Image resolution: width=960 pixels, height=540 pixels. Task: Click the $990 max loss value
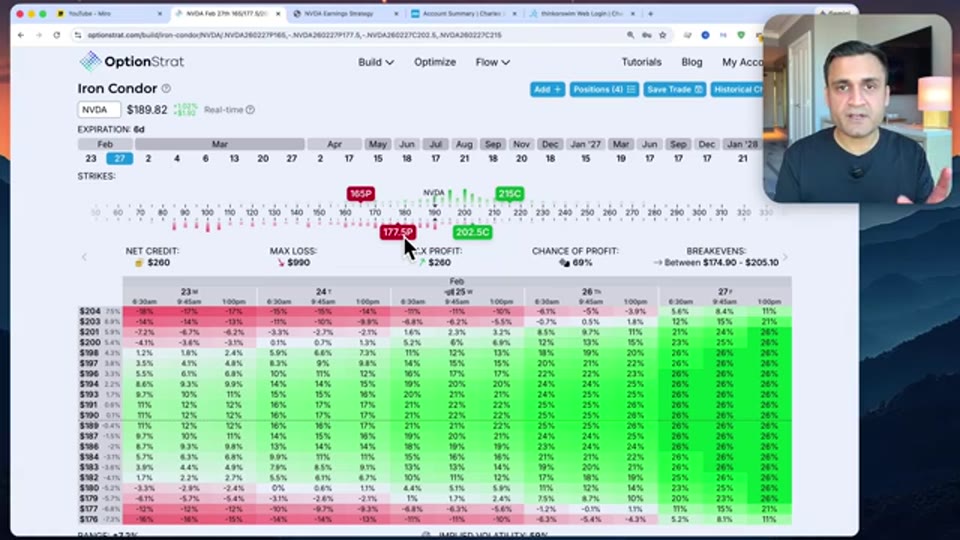click(298, 263)
